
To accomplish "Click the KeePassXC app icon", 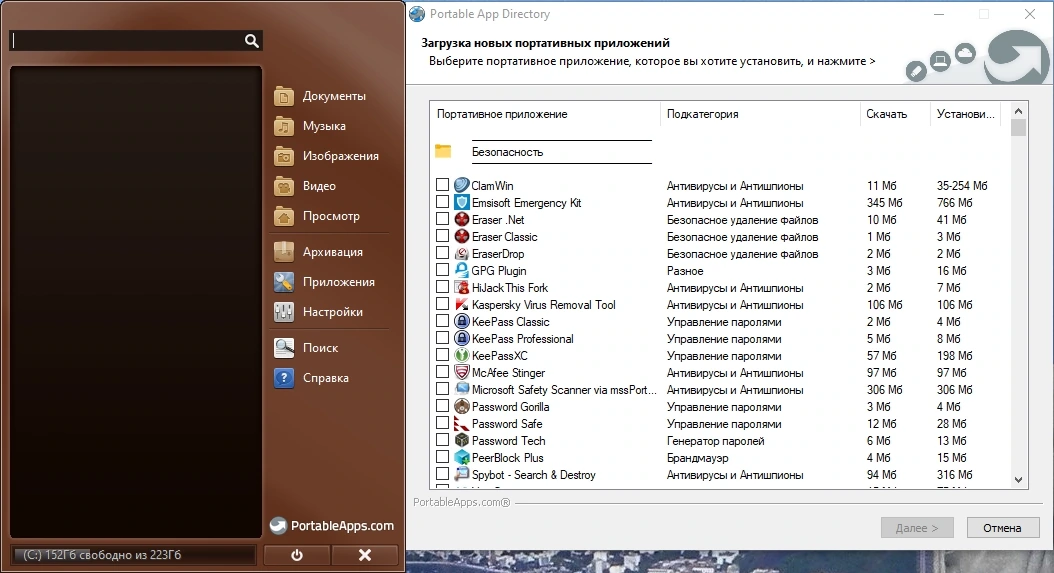I will point(461,355).
